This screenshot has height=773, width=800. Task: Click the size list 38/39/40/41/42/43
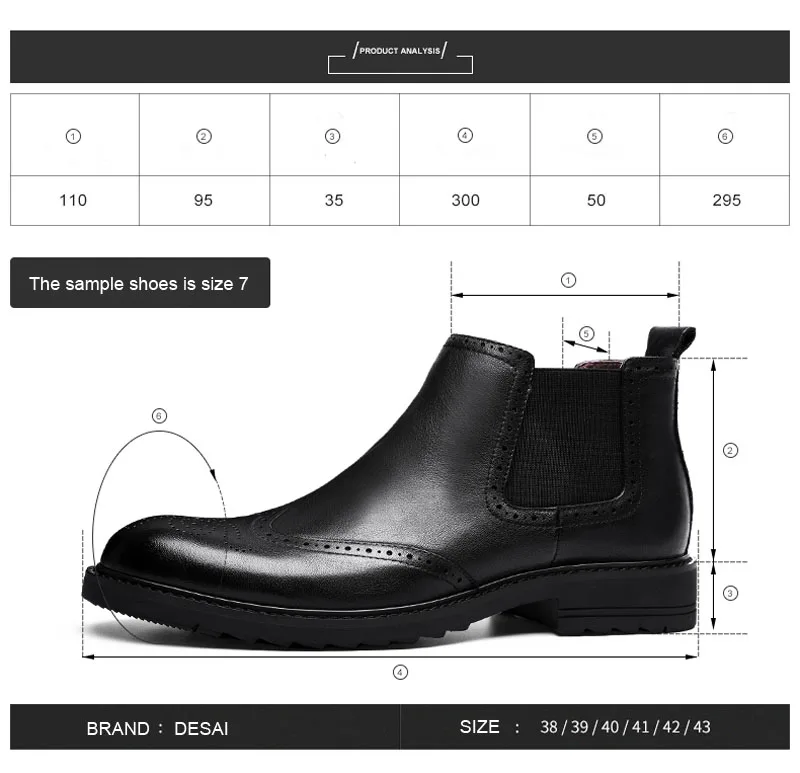click(625, 727)
